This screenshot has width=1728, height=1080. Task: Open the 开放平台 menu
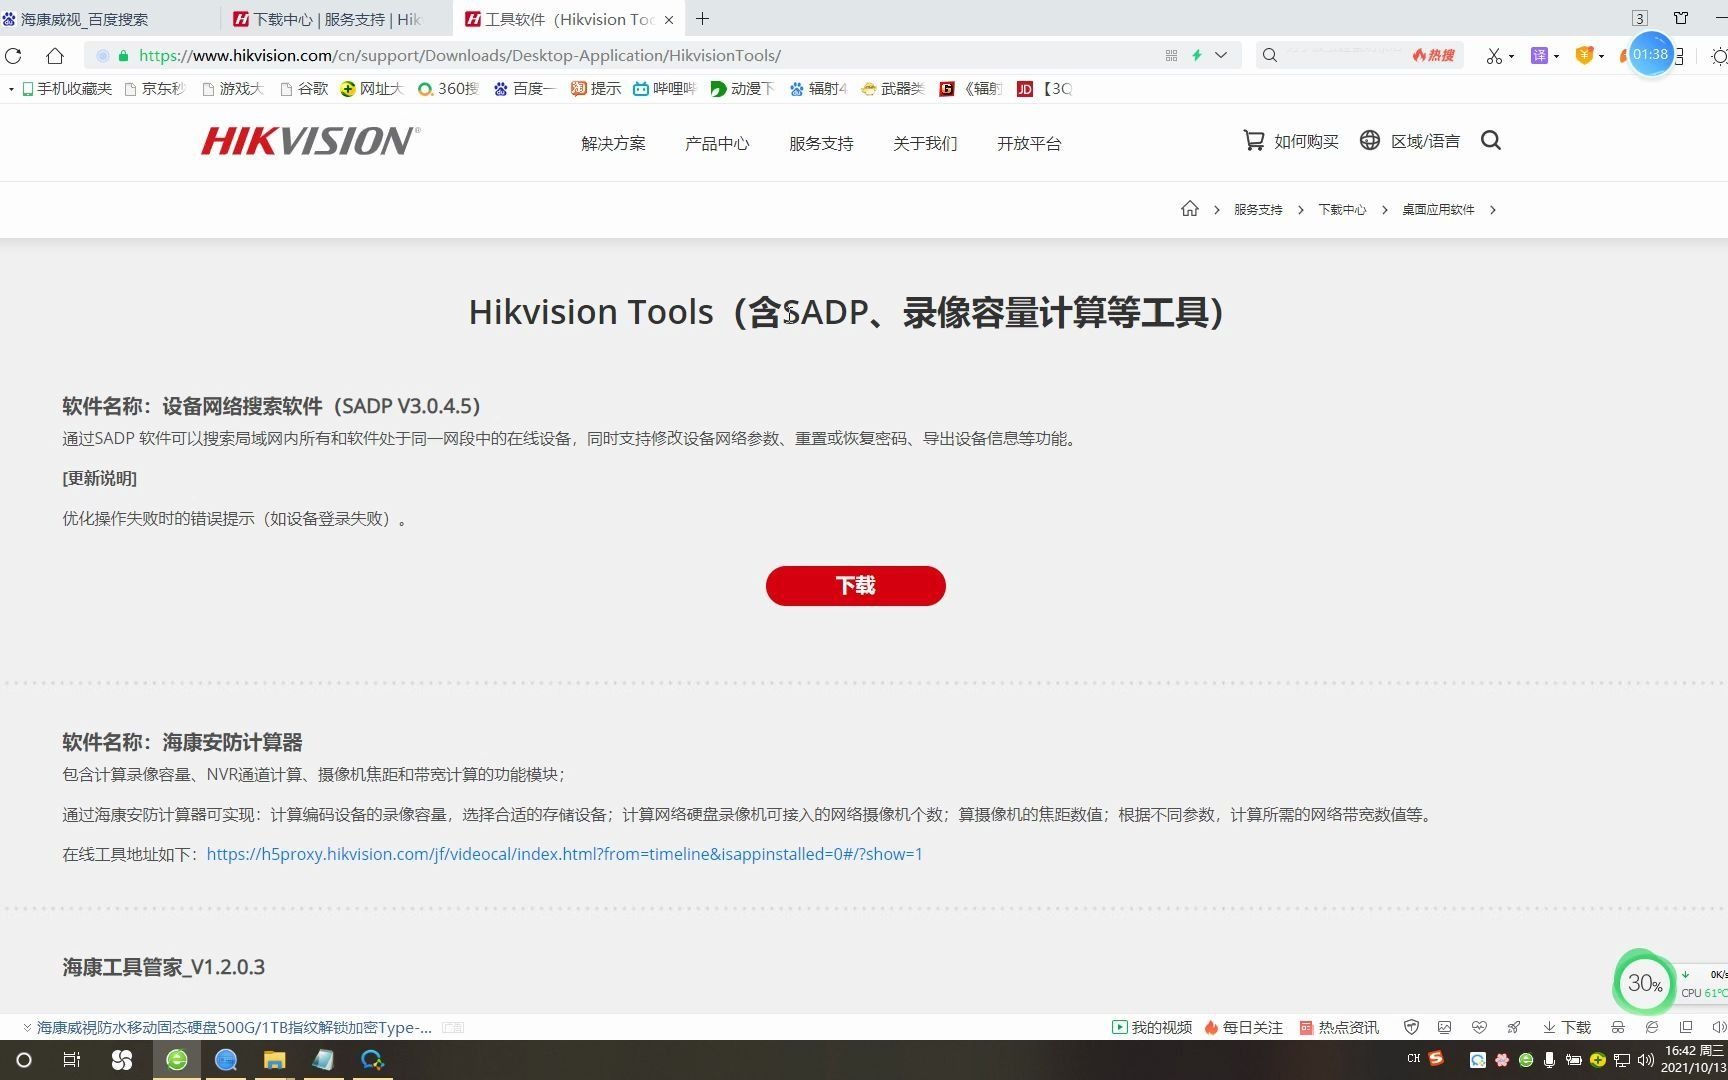[1029, 143]
